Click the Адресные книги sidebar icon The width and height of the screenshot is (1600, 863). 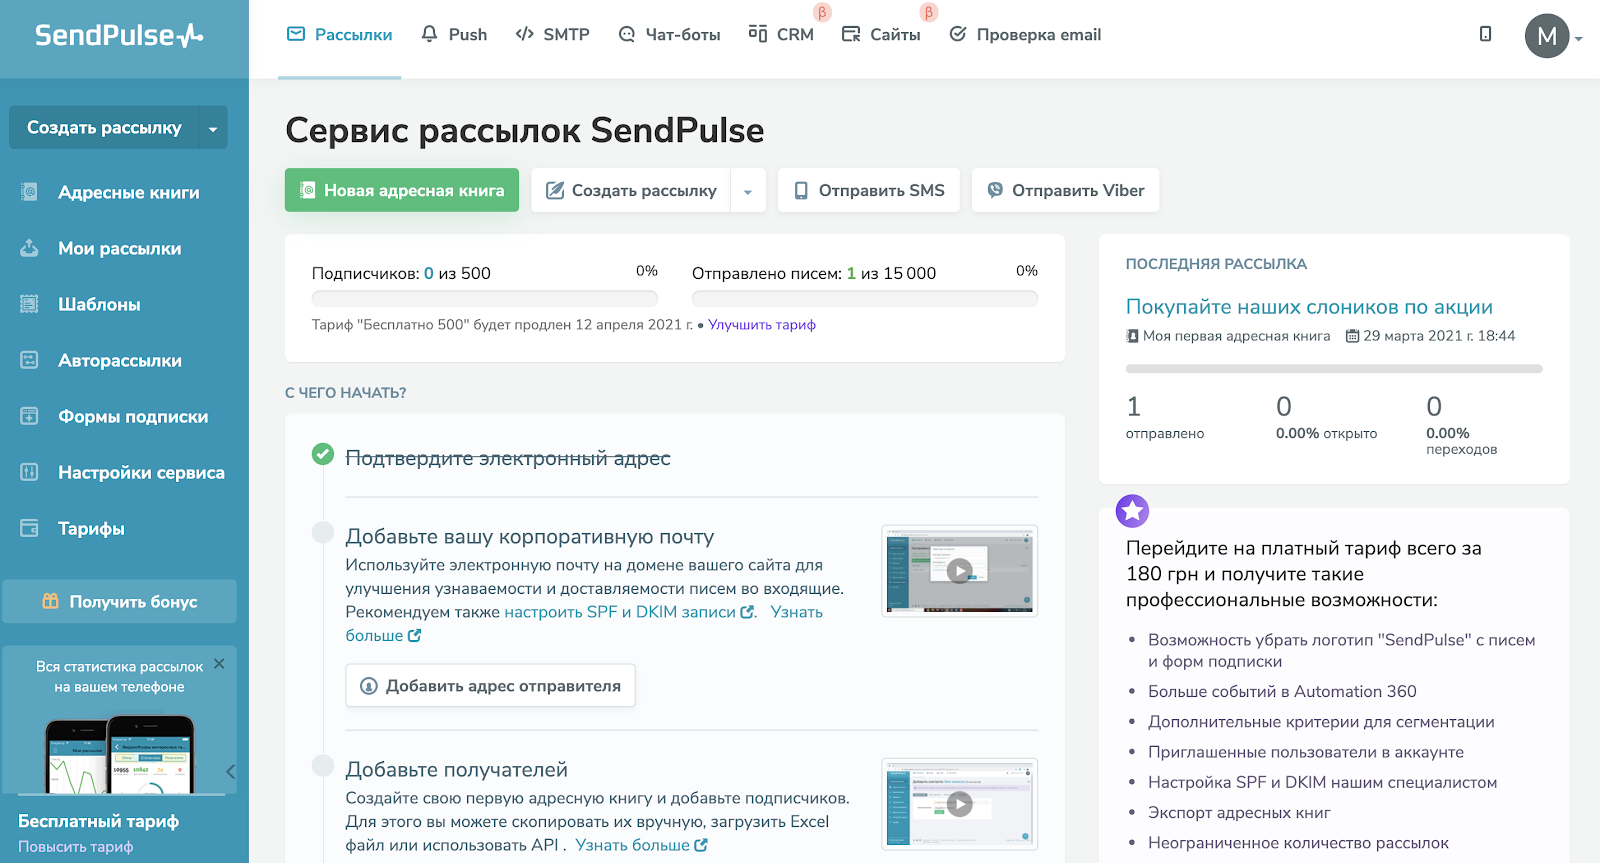tap(29, 192)
